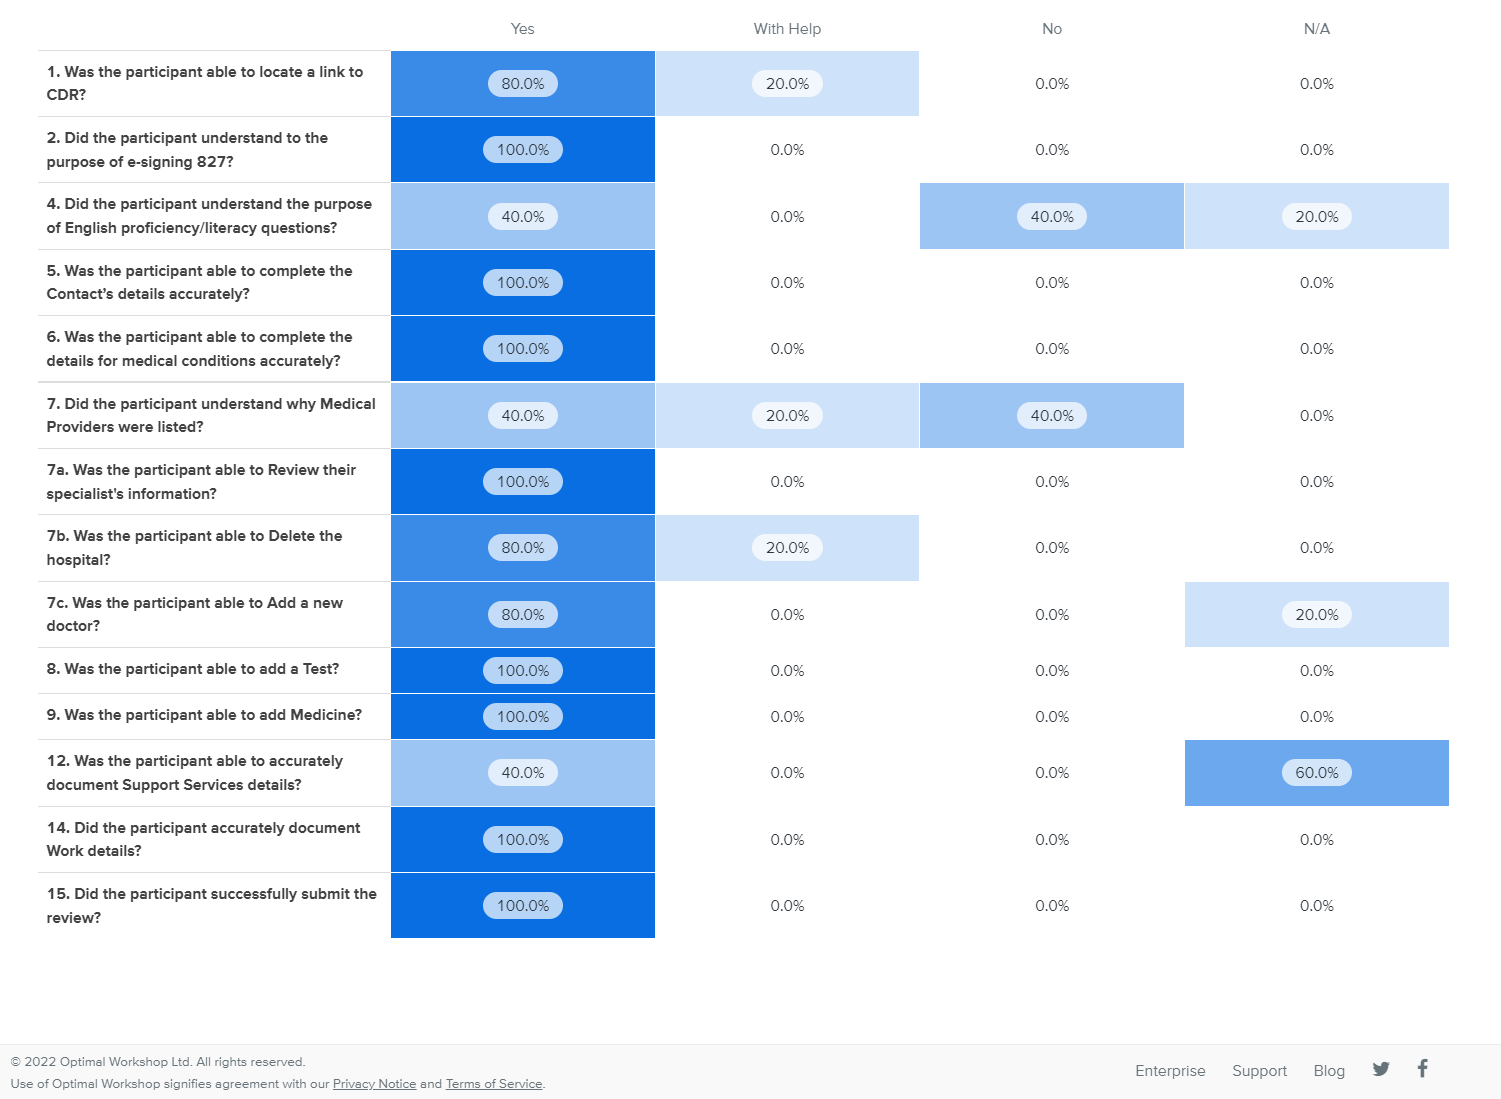This screenshot has width=1501, height=1099.
Task: Click question 15 about submitting the review
Action: 211,906
